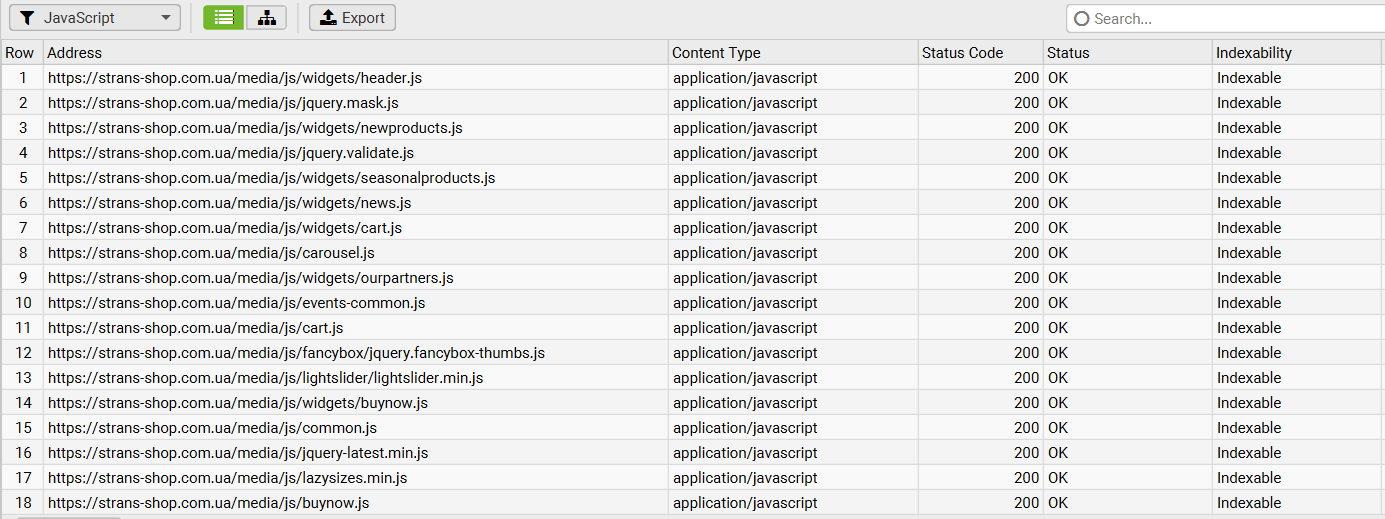This screenshot has height=519, width=1385.
Task: Click the search magnifier icon
Action: tap(1082, 19)
